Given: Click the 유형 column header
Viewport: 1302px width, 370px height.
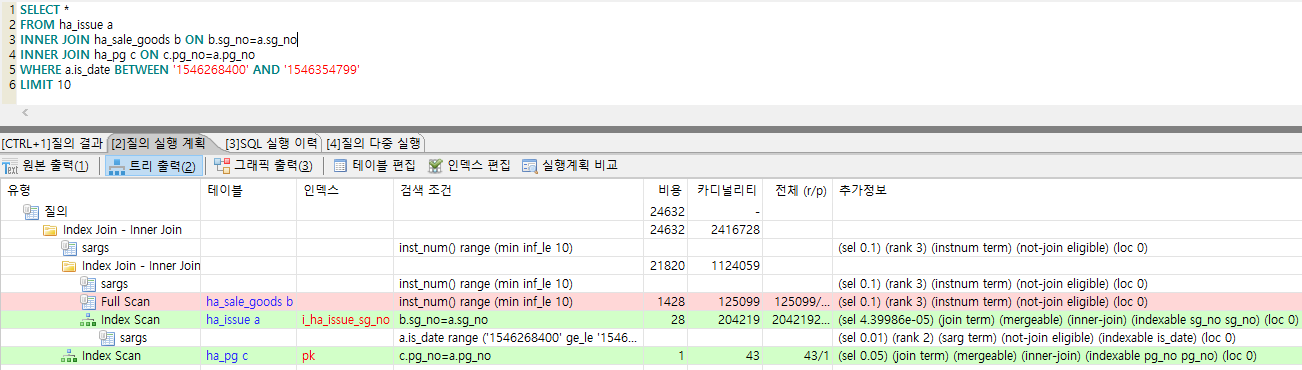Looking at the screenshot, I should [x=100, y=190].
